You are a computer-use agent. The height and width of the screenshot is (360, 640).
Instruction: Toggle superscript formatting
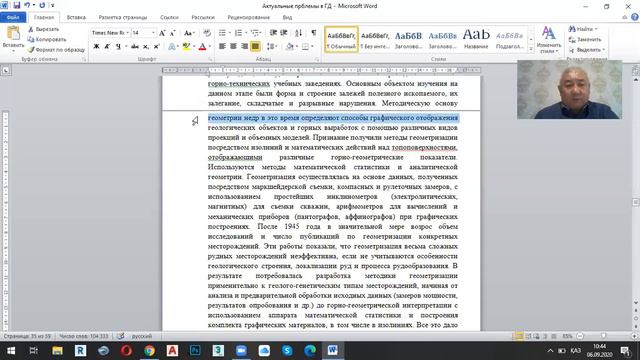click(x=156, y=47)
